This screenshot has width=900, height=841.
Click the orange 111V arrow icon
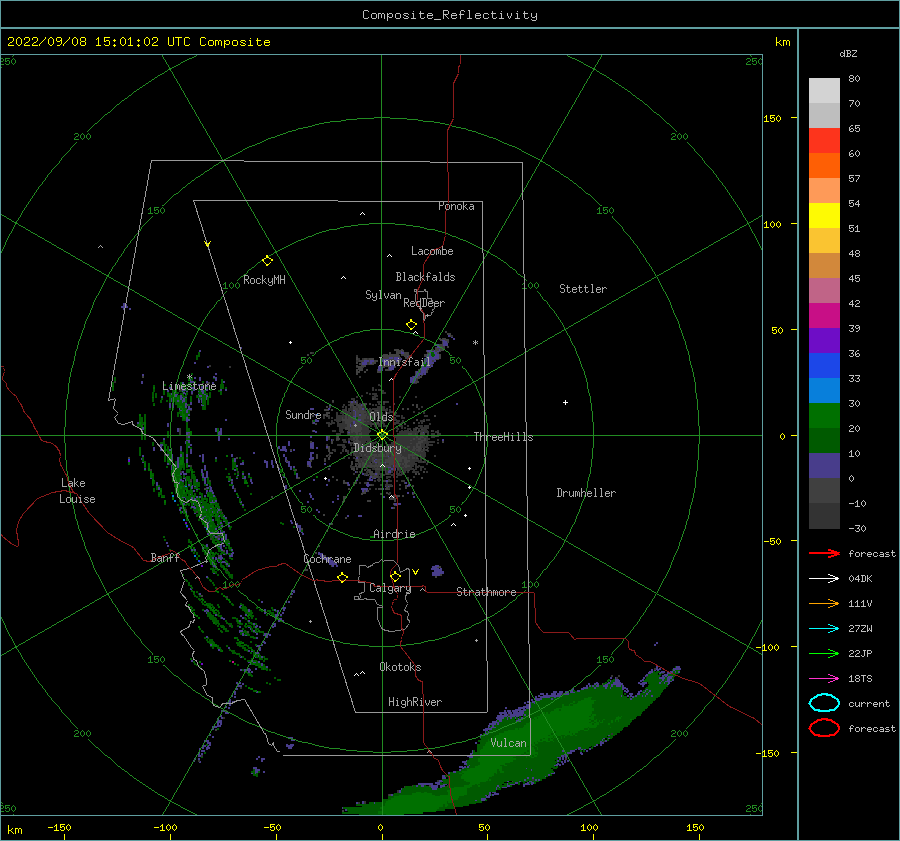[824, 603]
